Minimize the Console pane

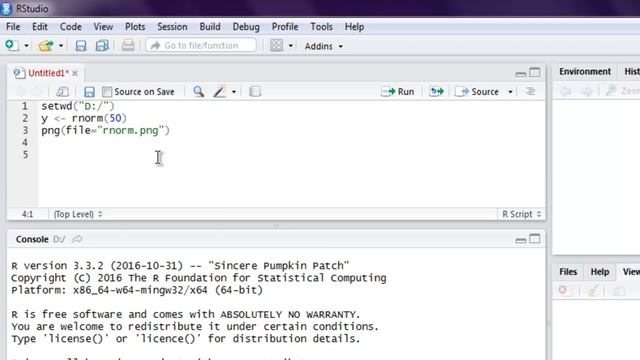point(520,240)
